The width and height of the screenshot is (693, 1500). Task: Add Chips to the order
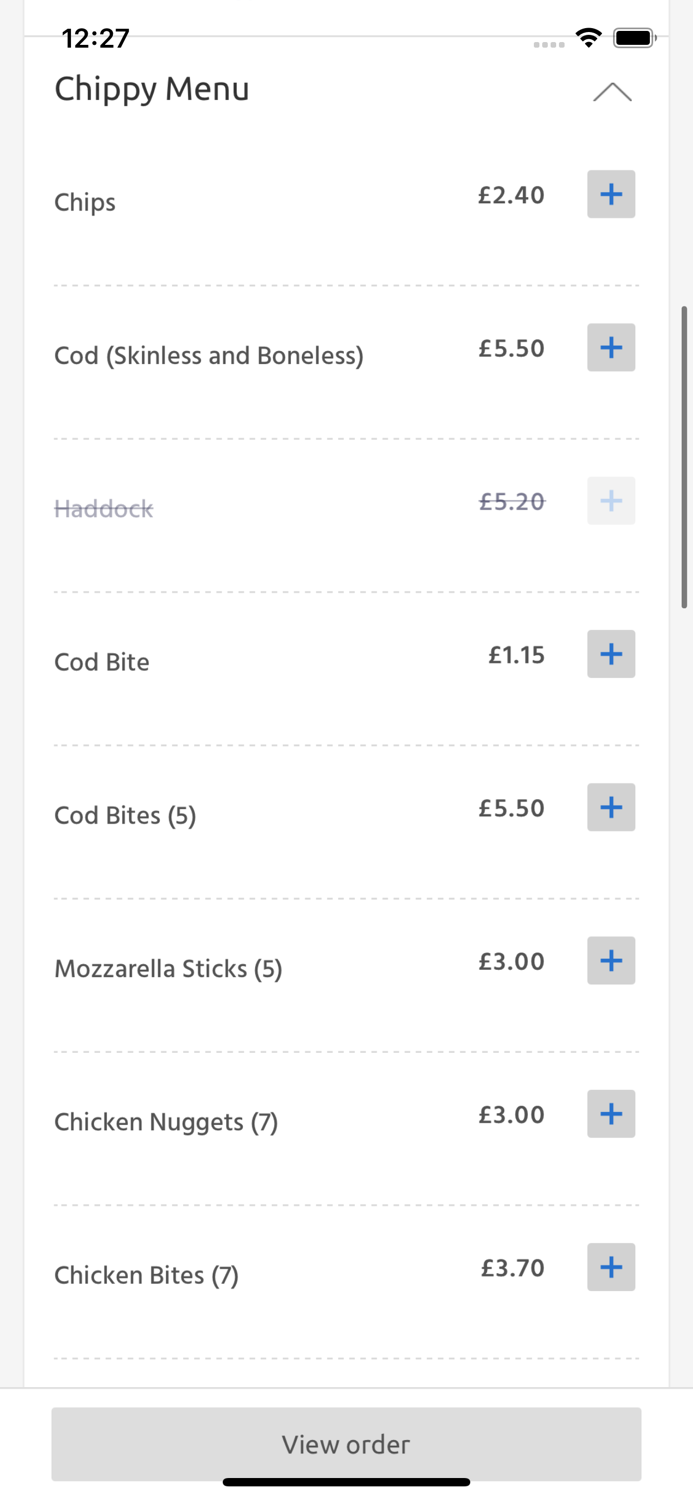pos(611,194)
